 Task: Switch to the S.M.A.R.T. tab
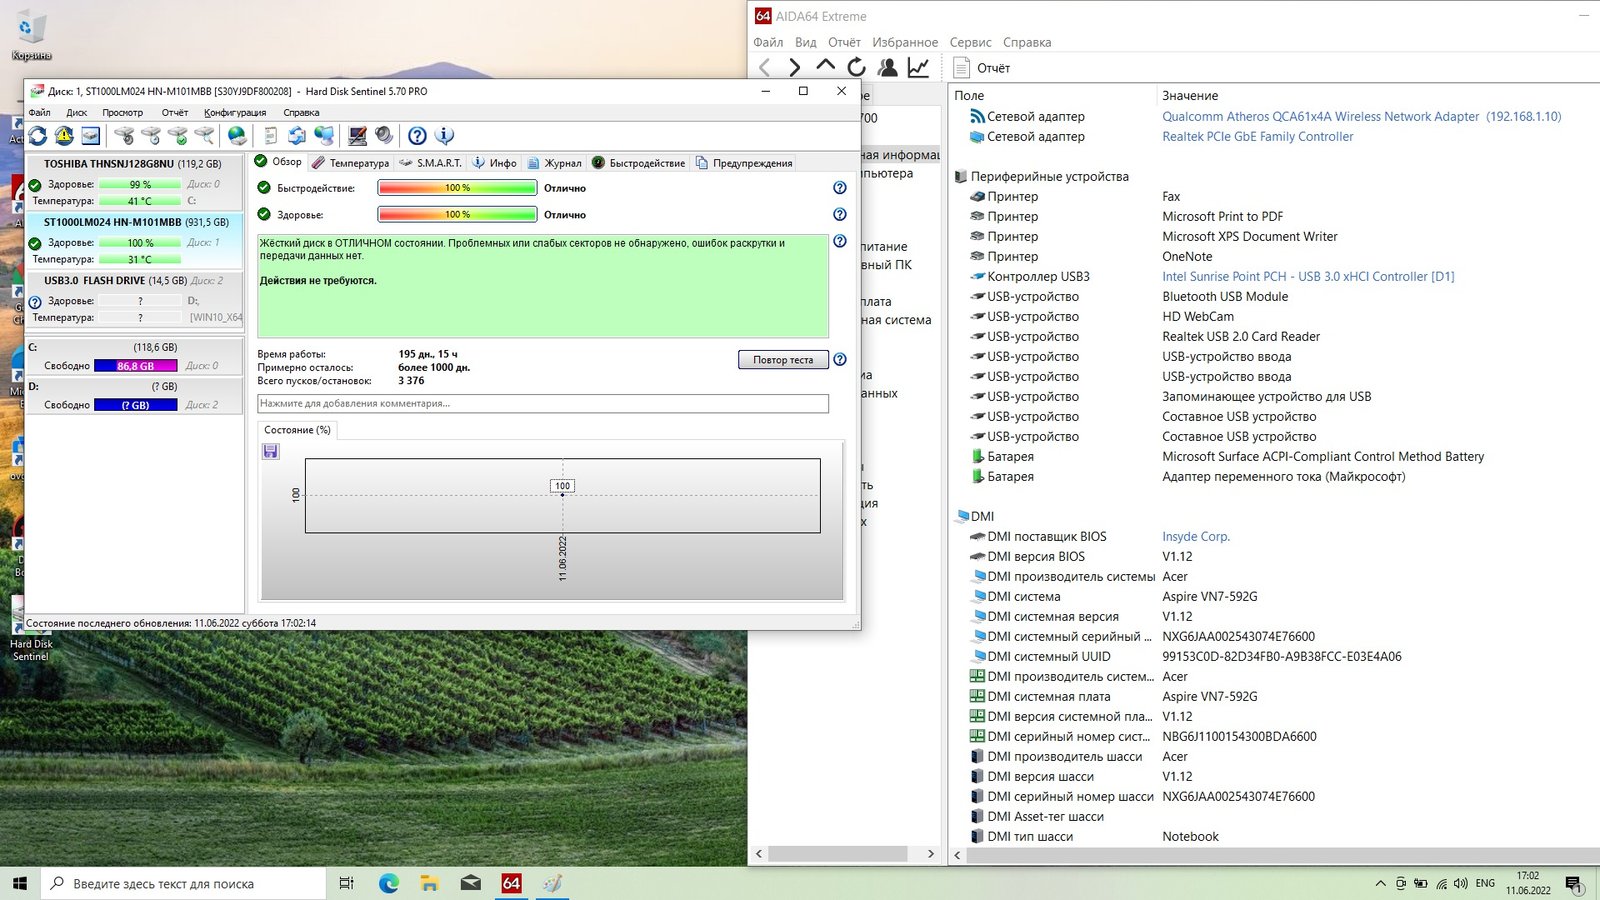click(431, 163)
